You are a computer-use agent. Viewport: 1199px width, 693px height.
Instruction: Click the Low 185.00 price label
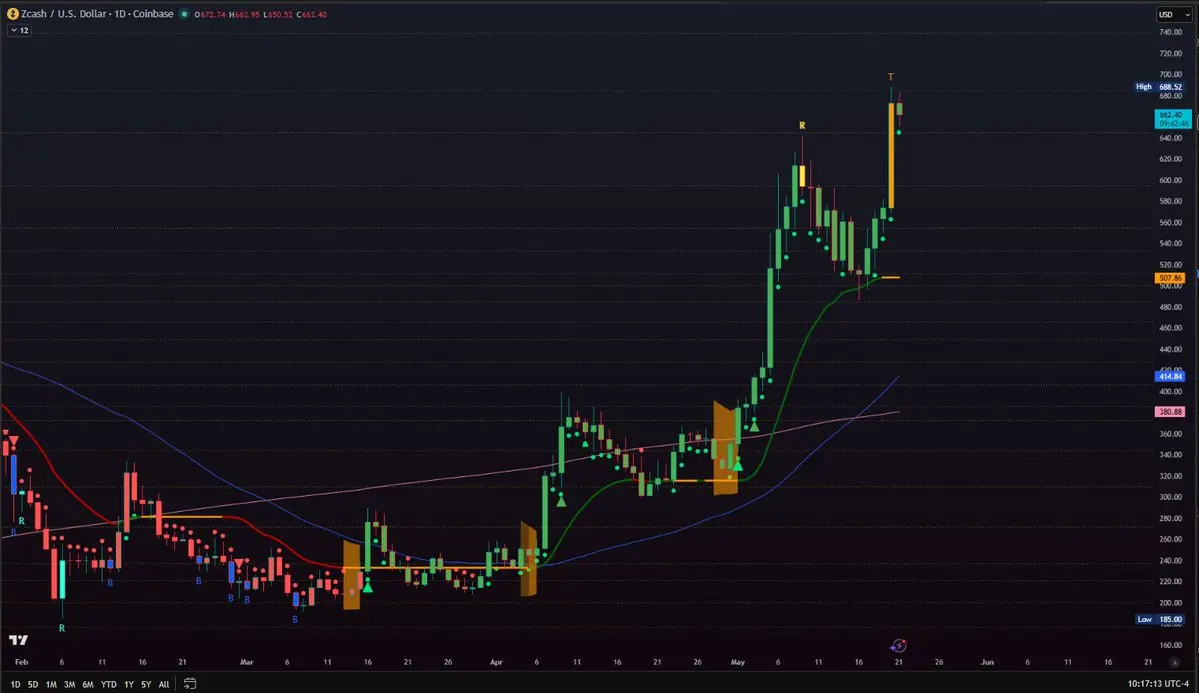1160,620
